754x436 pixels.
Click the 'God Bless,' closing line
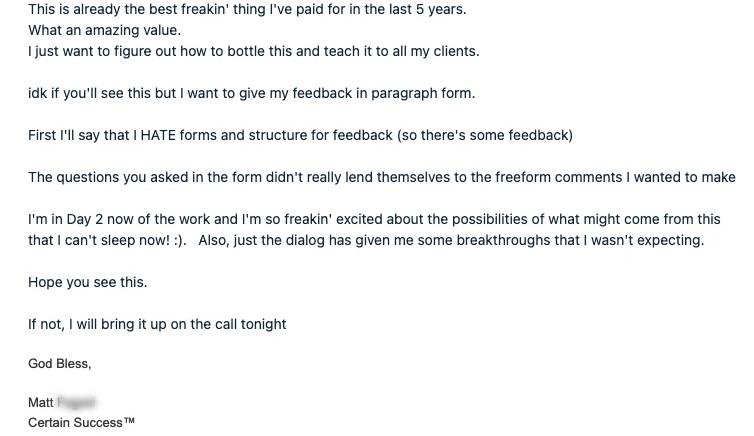[60, 363]
